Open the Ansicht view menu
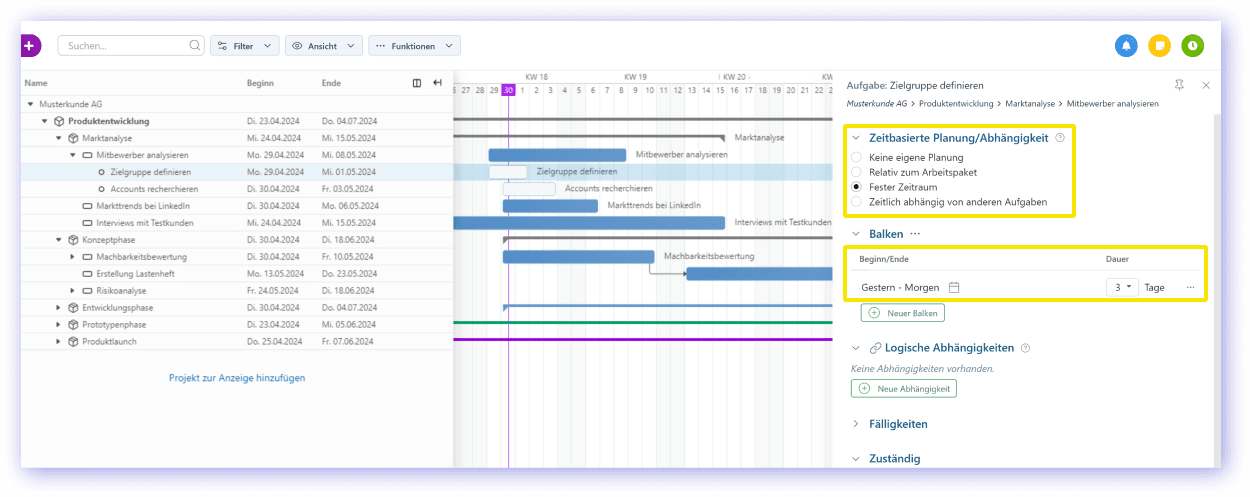This screenshot has width=1250, height=497. (x=323, y=46)
